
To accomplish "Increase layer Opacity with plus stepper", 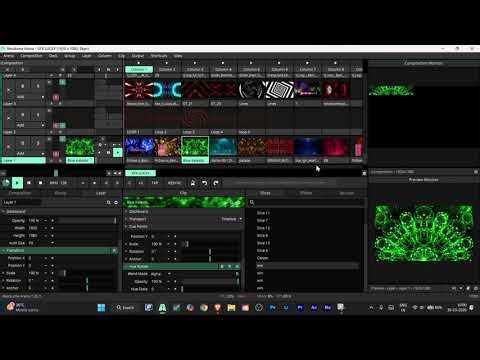I will point(52,220).
